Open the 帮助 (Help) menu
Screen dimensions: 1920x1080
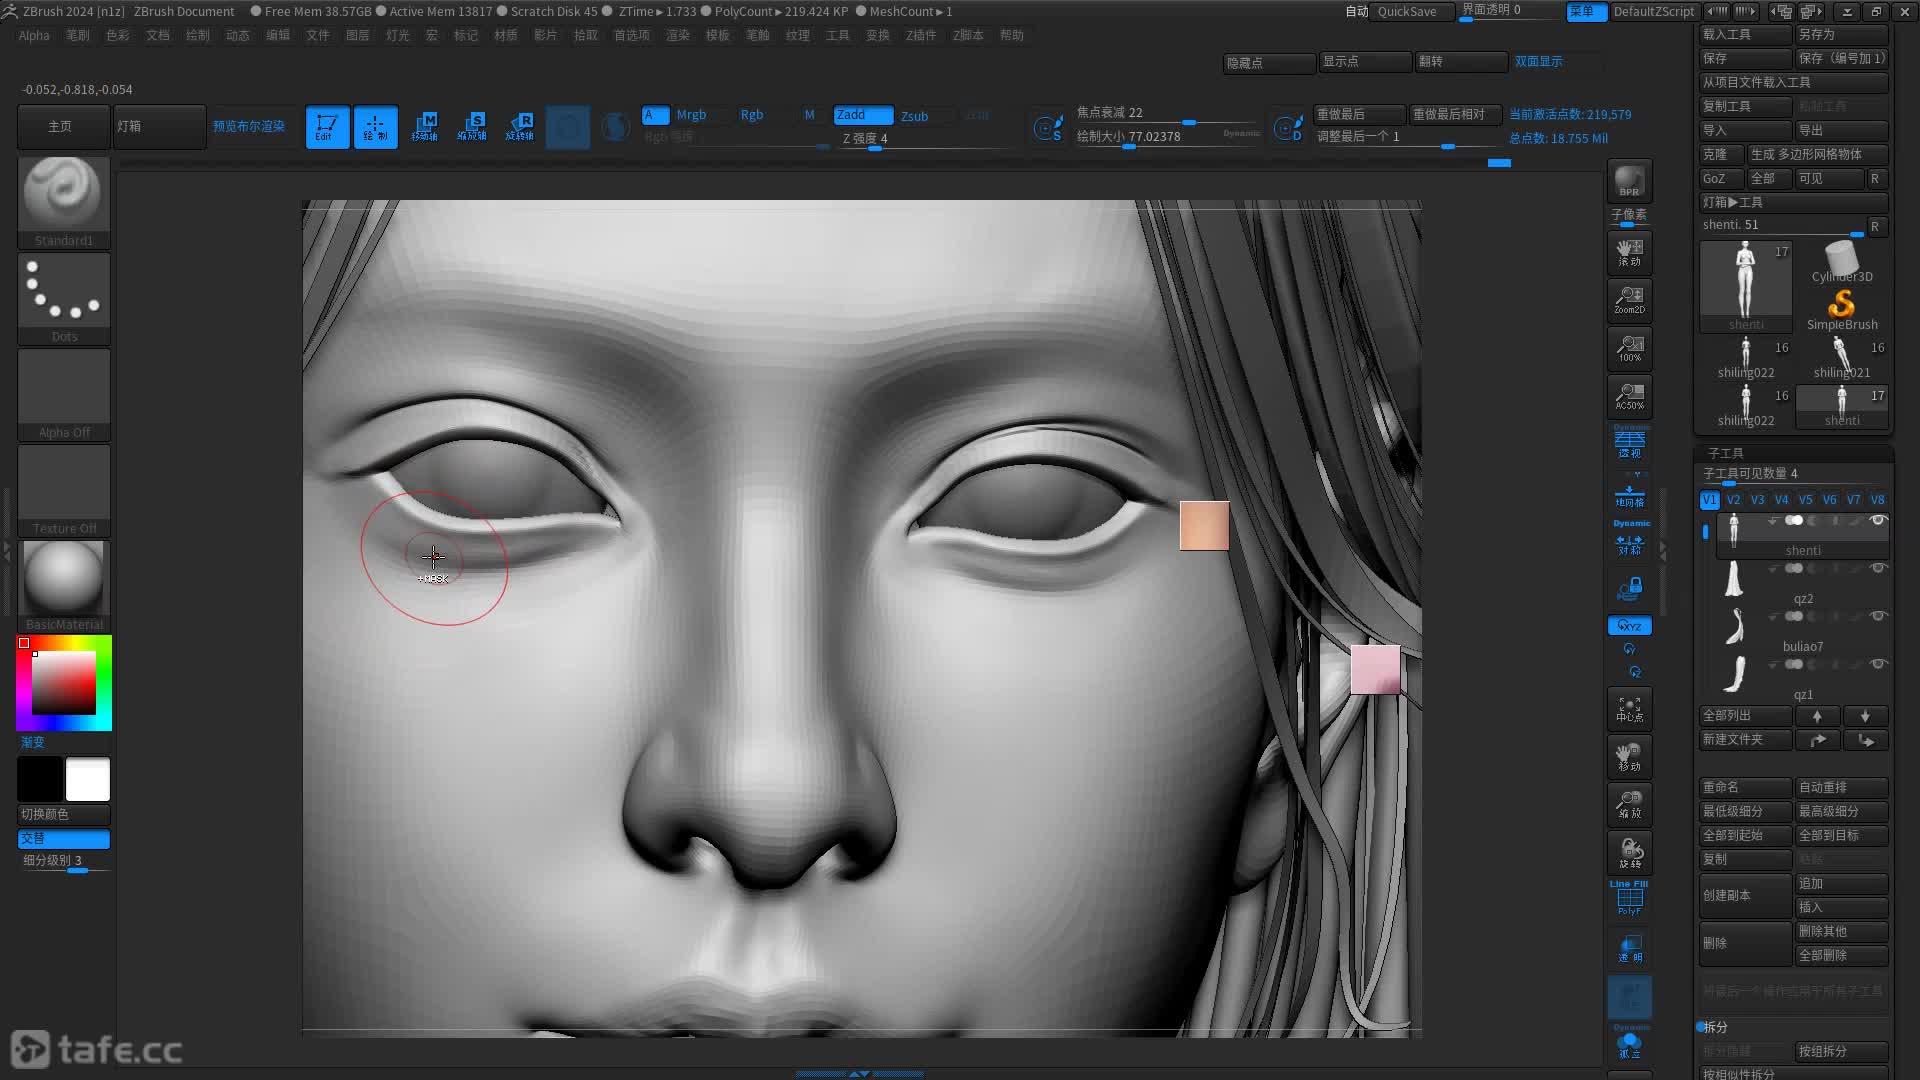pos(1012,35)
